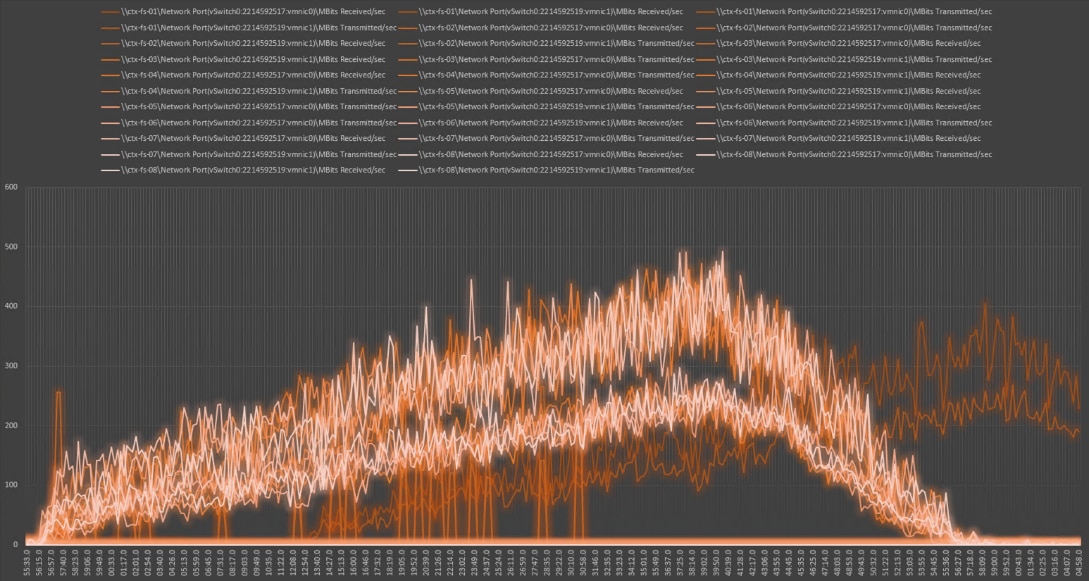Click the 55:33.0 time label on the horizontal axis
The image size is (1089, 581).
[28, 562]
